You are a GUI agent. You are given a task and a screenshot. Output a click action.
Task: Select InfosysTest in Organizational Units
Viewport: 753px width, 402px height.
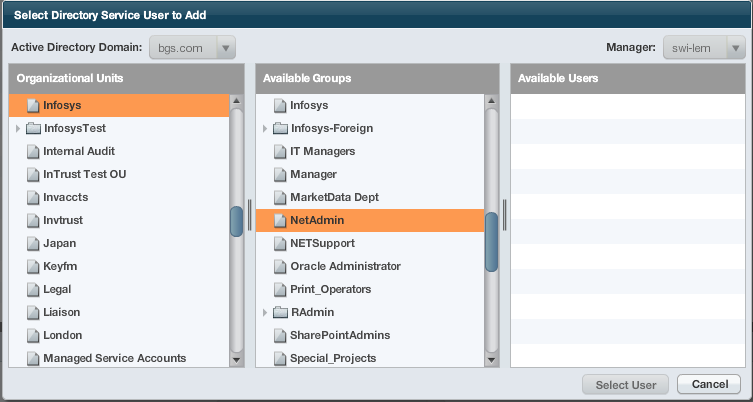click(x=119, y=129)
